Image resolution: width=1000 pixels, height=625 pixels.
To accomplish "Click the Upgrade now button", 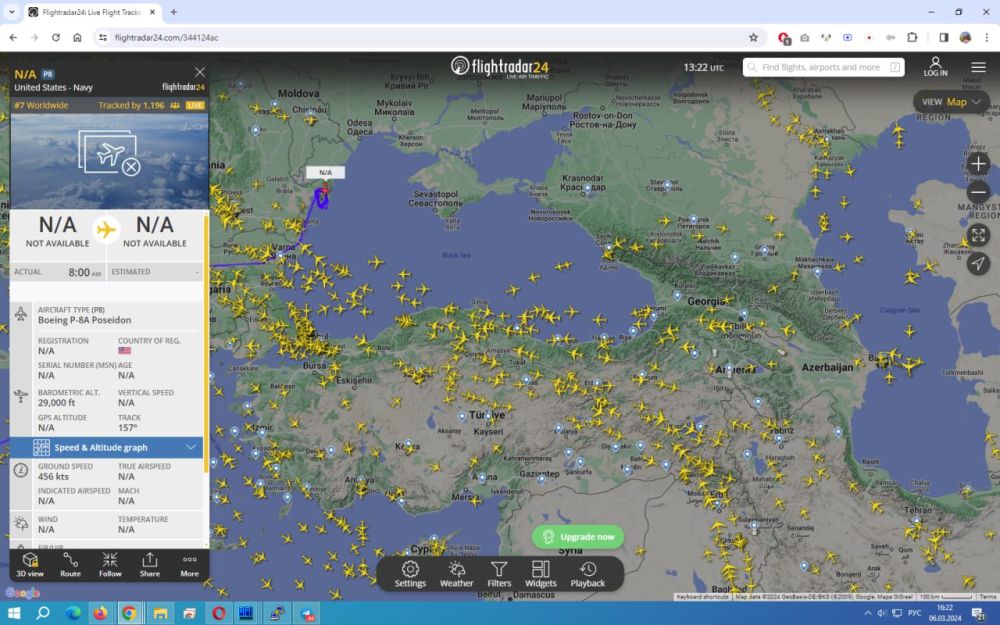I will pyautogui.click(x=578, y=536).
